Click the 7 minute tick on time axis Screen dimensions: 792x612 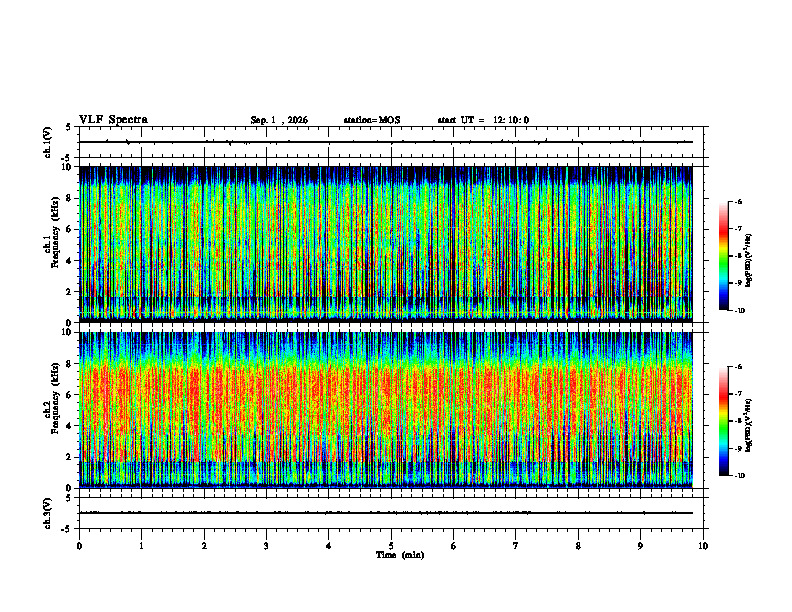tap(516, 546)
